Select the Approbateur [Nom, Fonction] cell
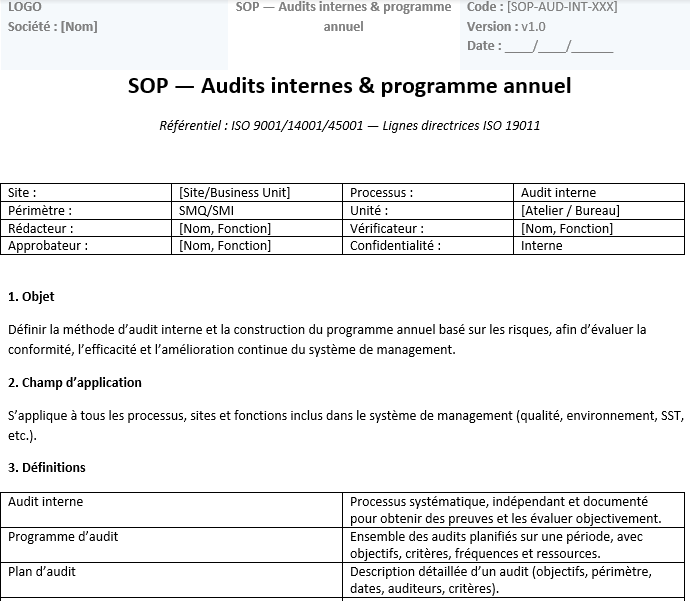690x601 pixels. (x=225, y=246)
